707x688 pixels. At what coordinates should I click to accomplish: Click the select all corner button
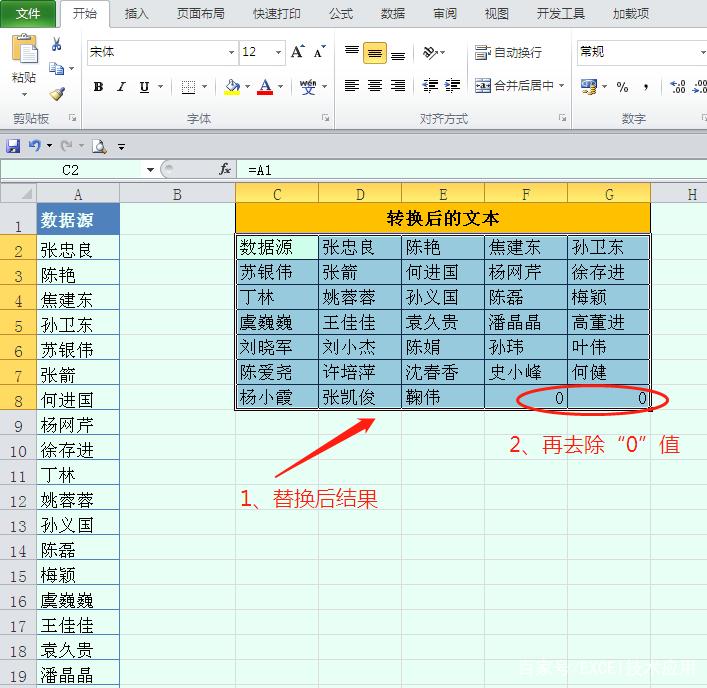pos(18,194)
